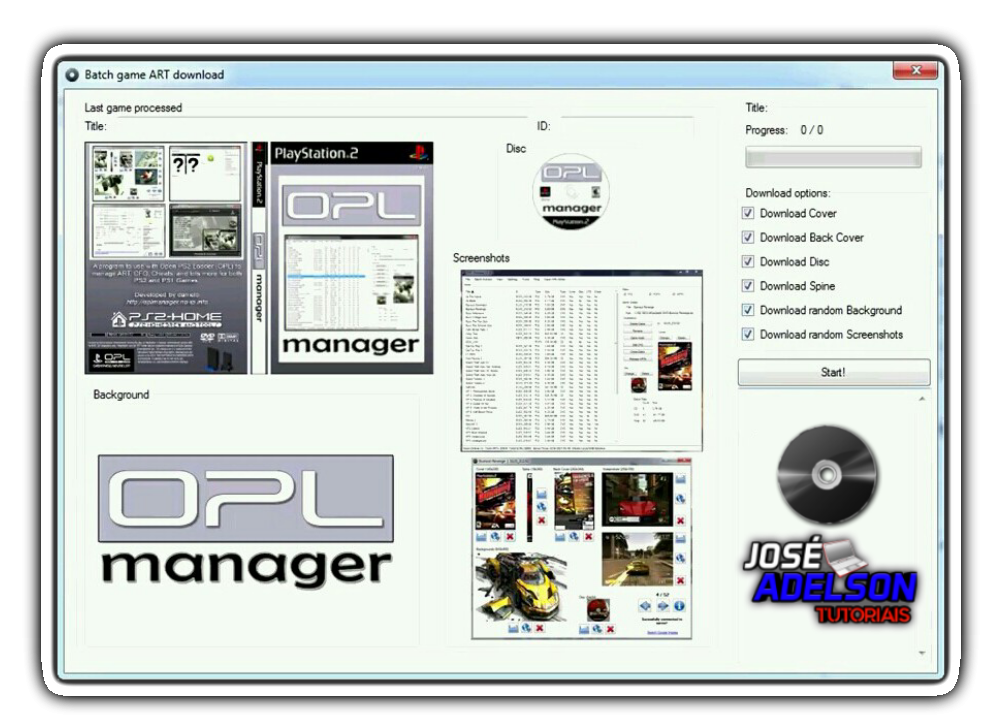1002x720 pixels.
Task: Uncheck the Download Spine option
Action: [x=748, y=286]
